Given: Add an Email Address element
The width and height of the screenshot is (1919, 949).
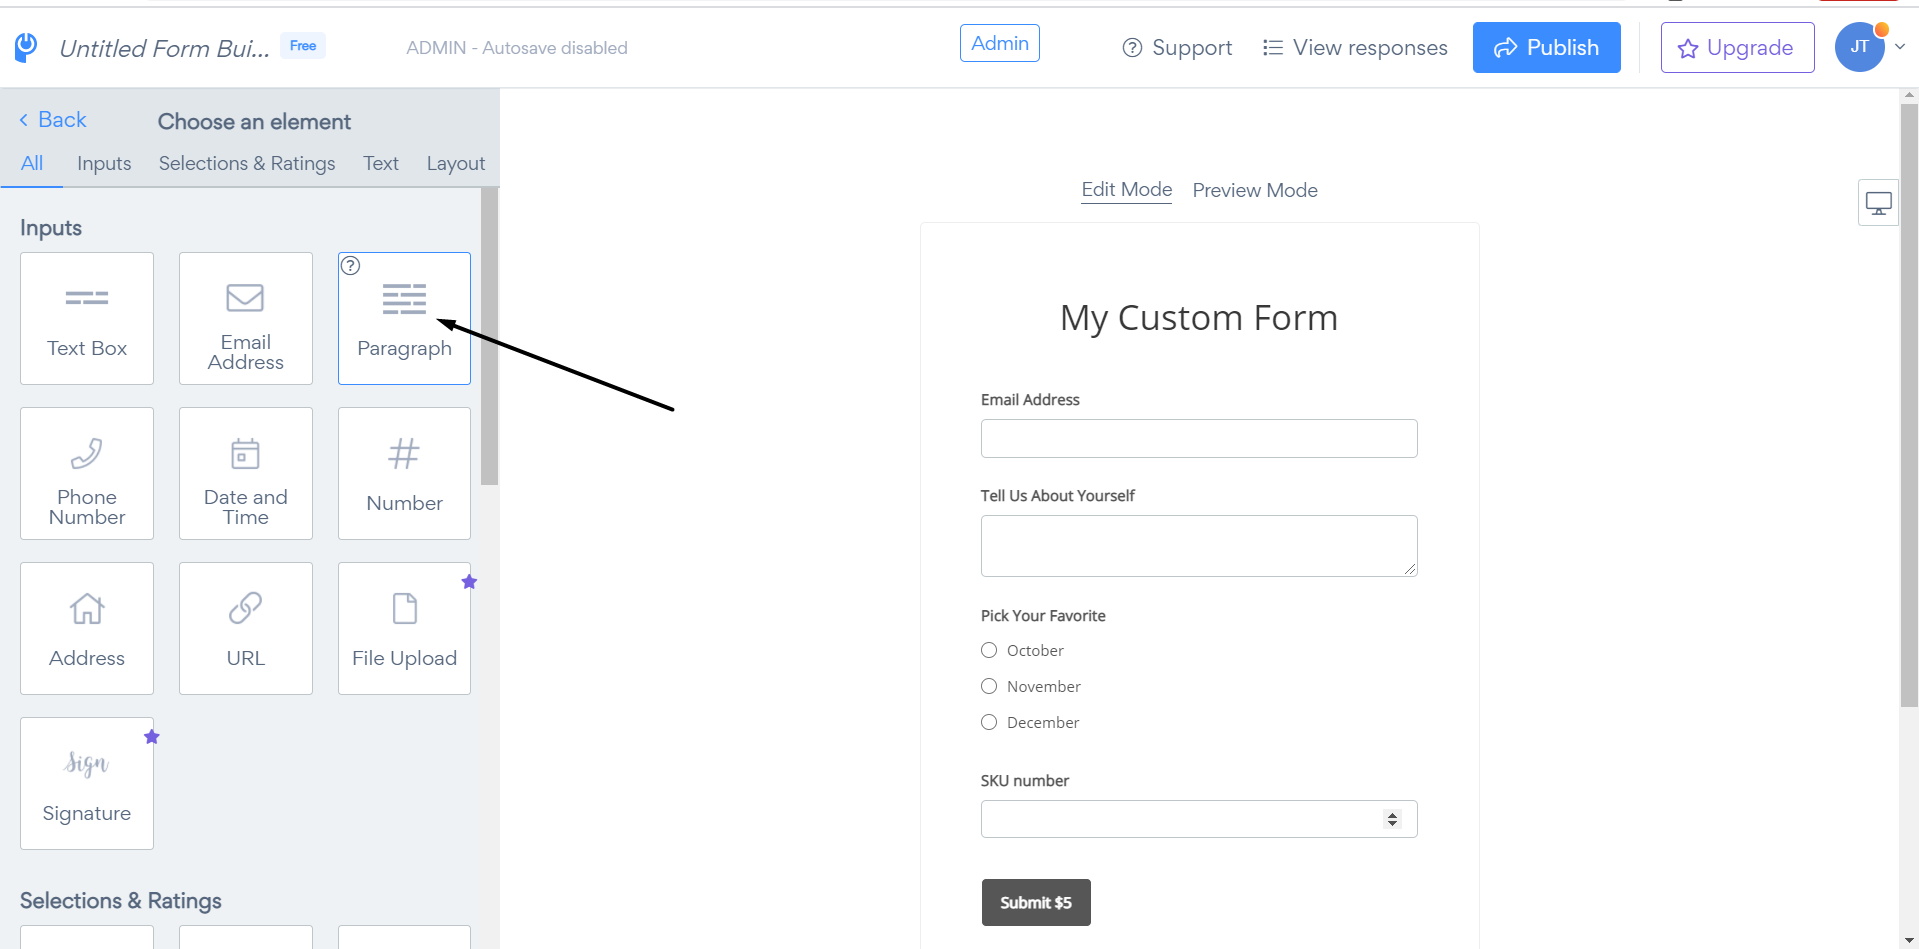Looking at the screenshot, I should click(246, 318).
